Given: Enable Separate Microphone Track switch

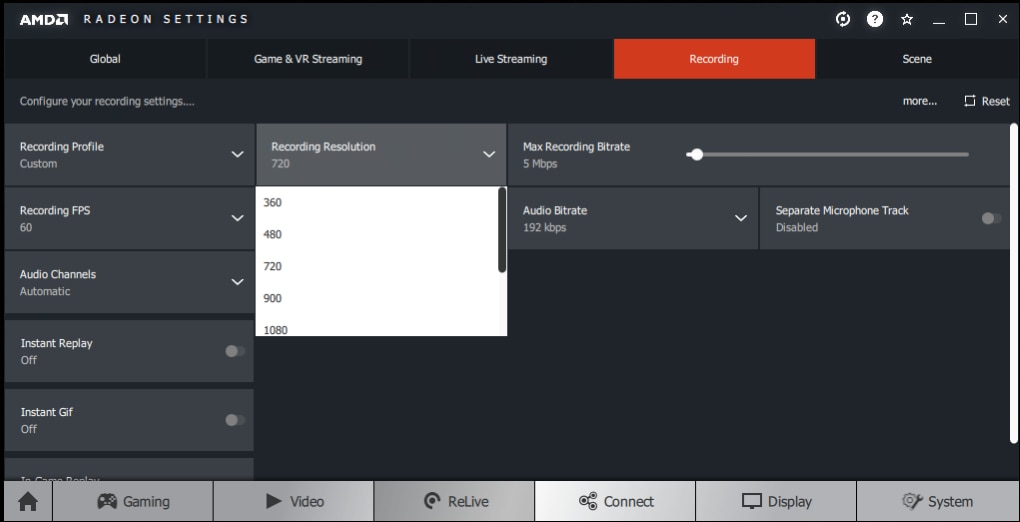Looking at the screenshot, I should (x=991, y=218).
